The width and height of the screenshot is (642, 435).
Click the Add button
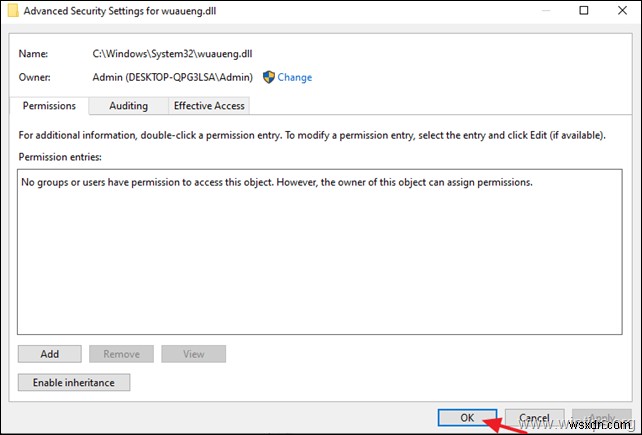pos(50,354)
